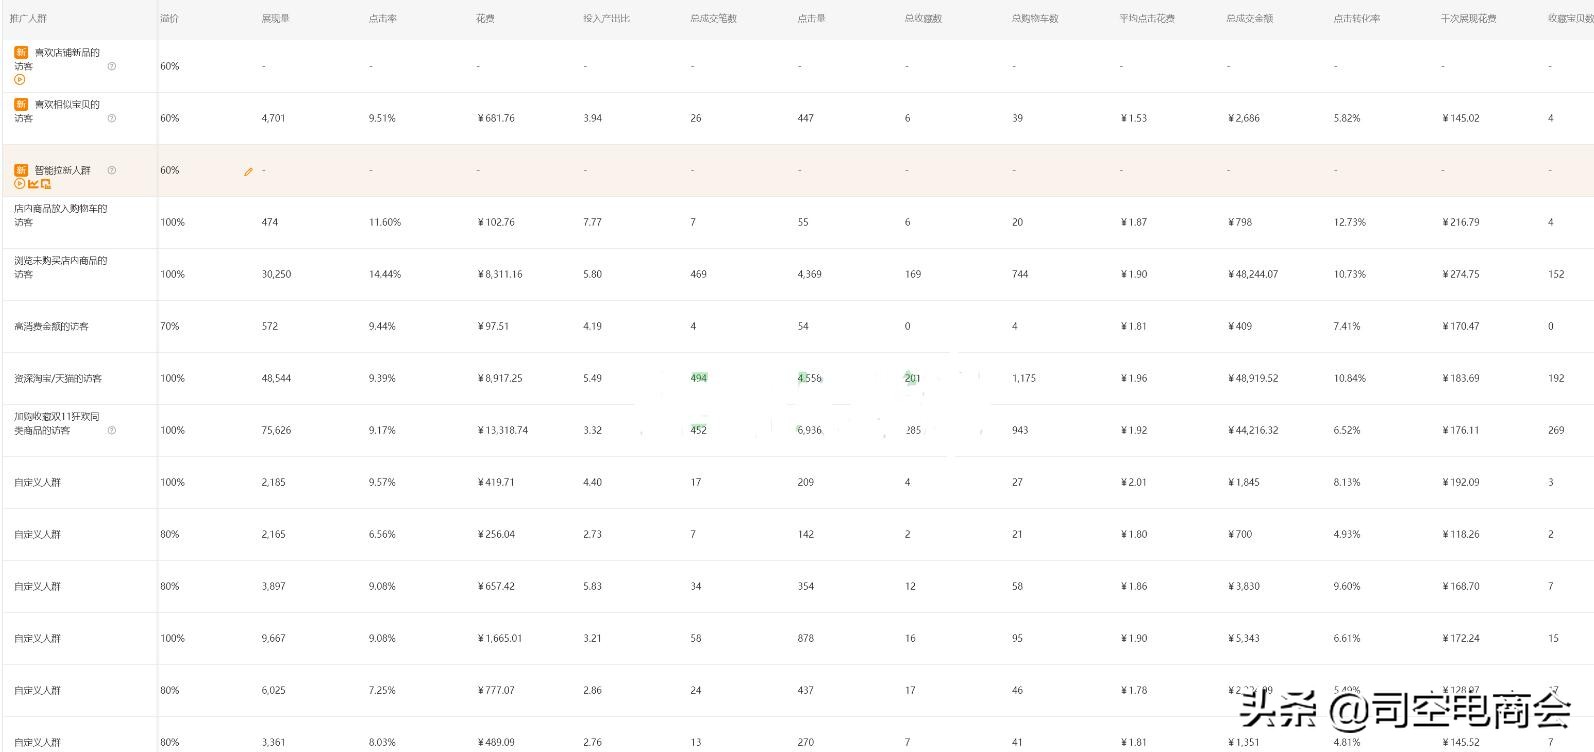1594x752 pixels.
Task: Open the help icon for 喜欢店铺新品的访客
Action: point(111,66)
